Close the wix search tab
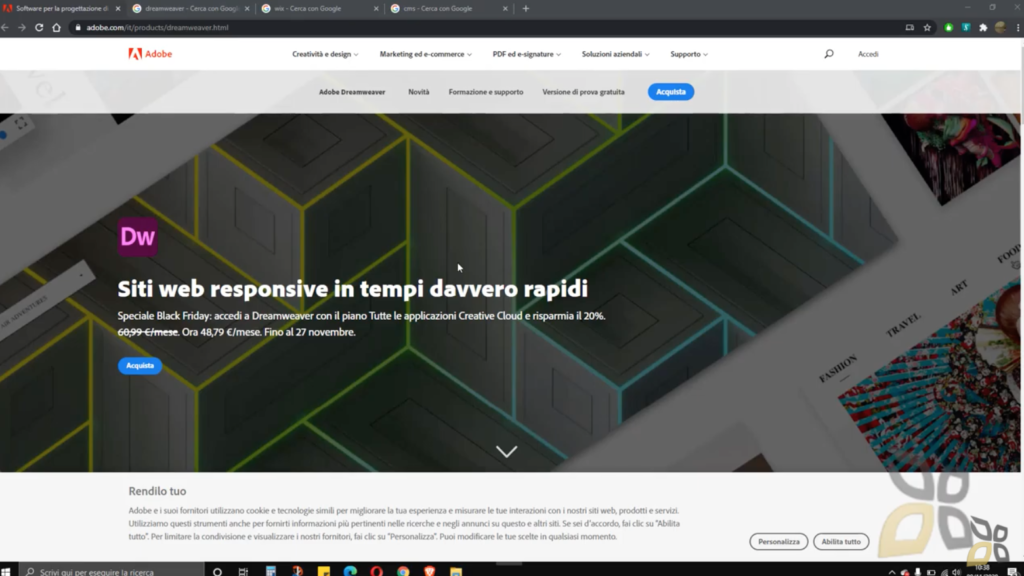 (x=376, y=8)
